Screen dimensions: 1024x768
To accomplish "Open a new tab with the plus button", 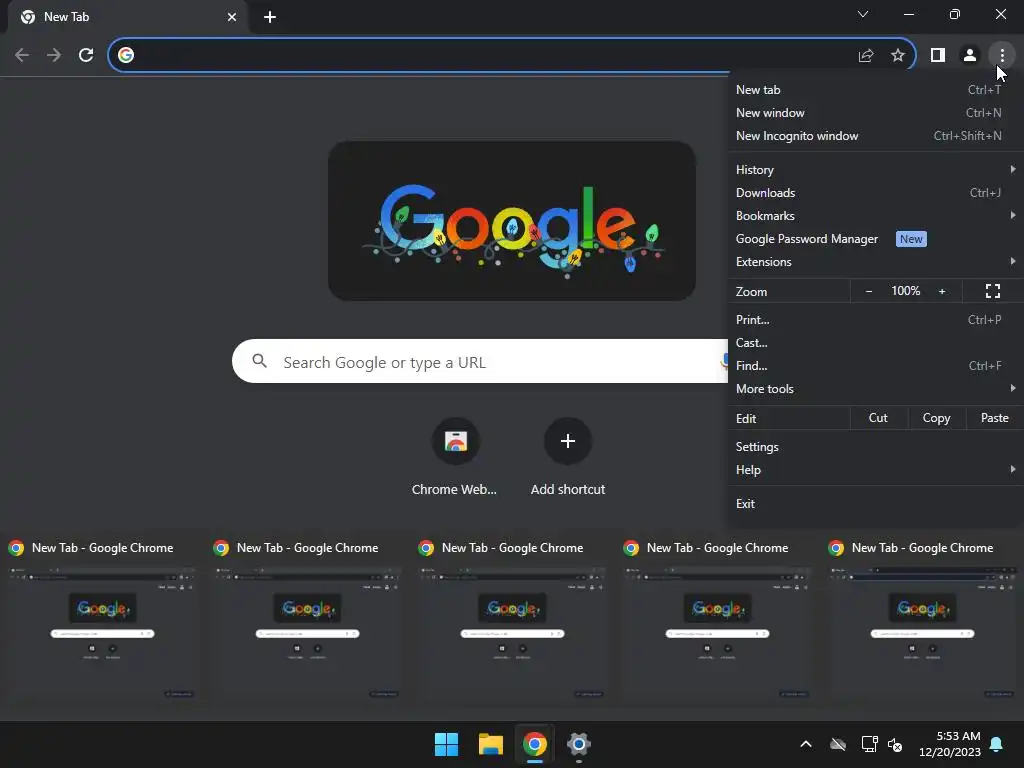I will click(x=270, y=17).
